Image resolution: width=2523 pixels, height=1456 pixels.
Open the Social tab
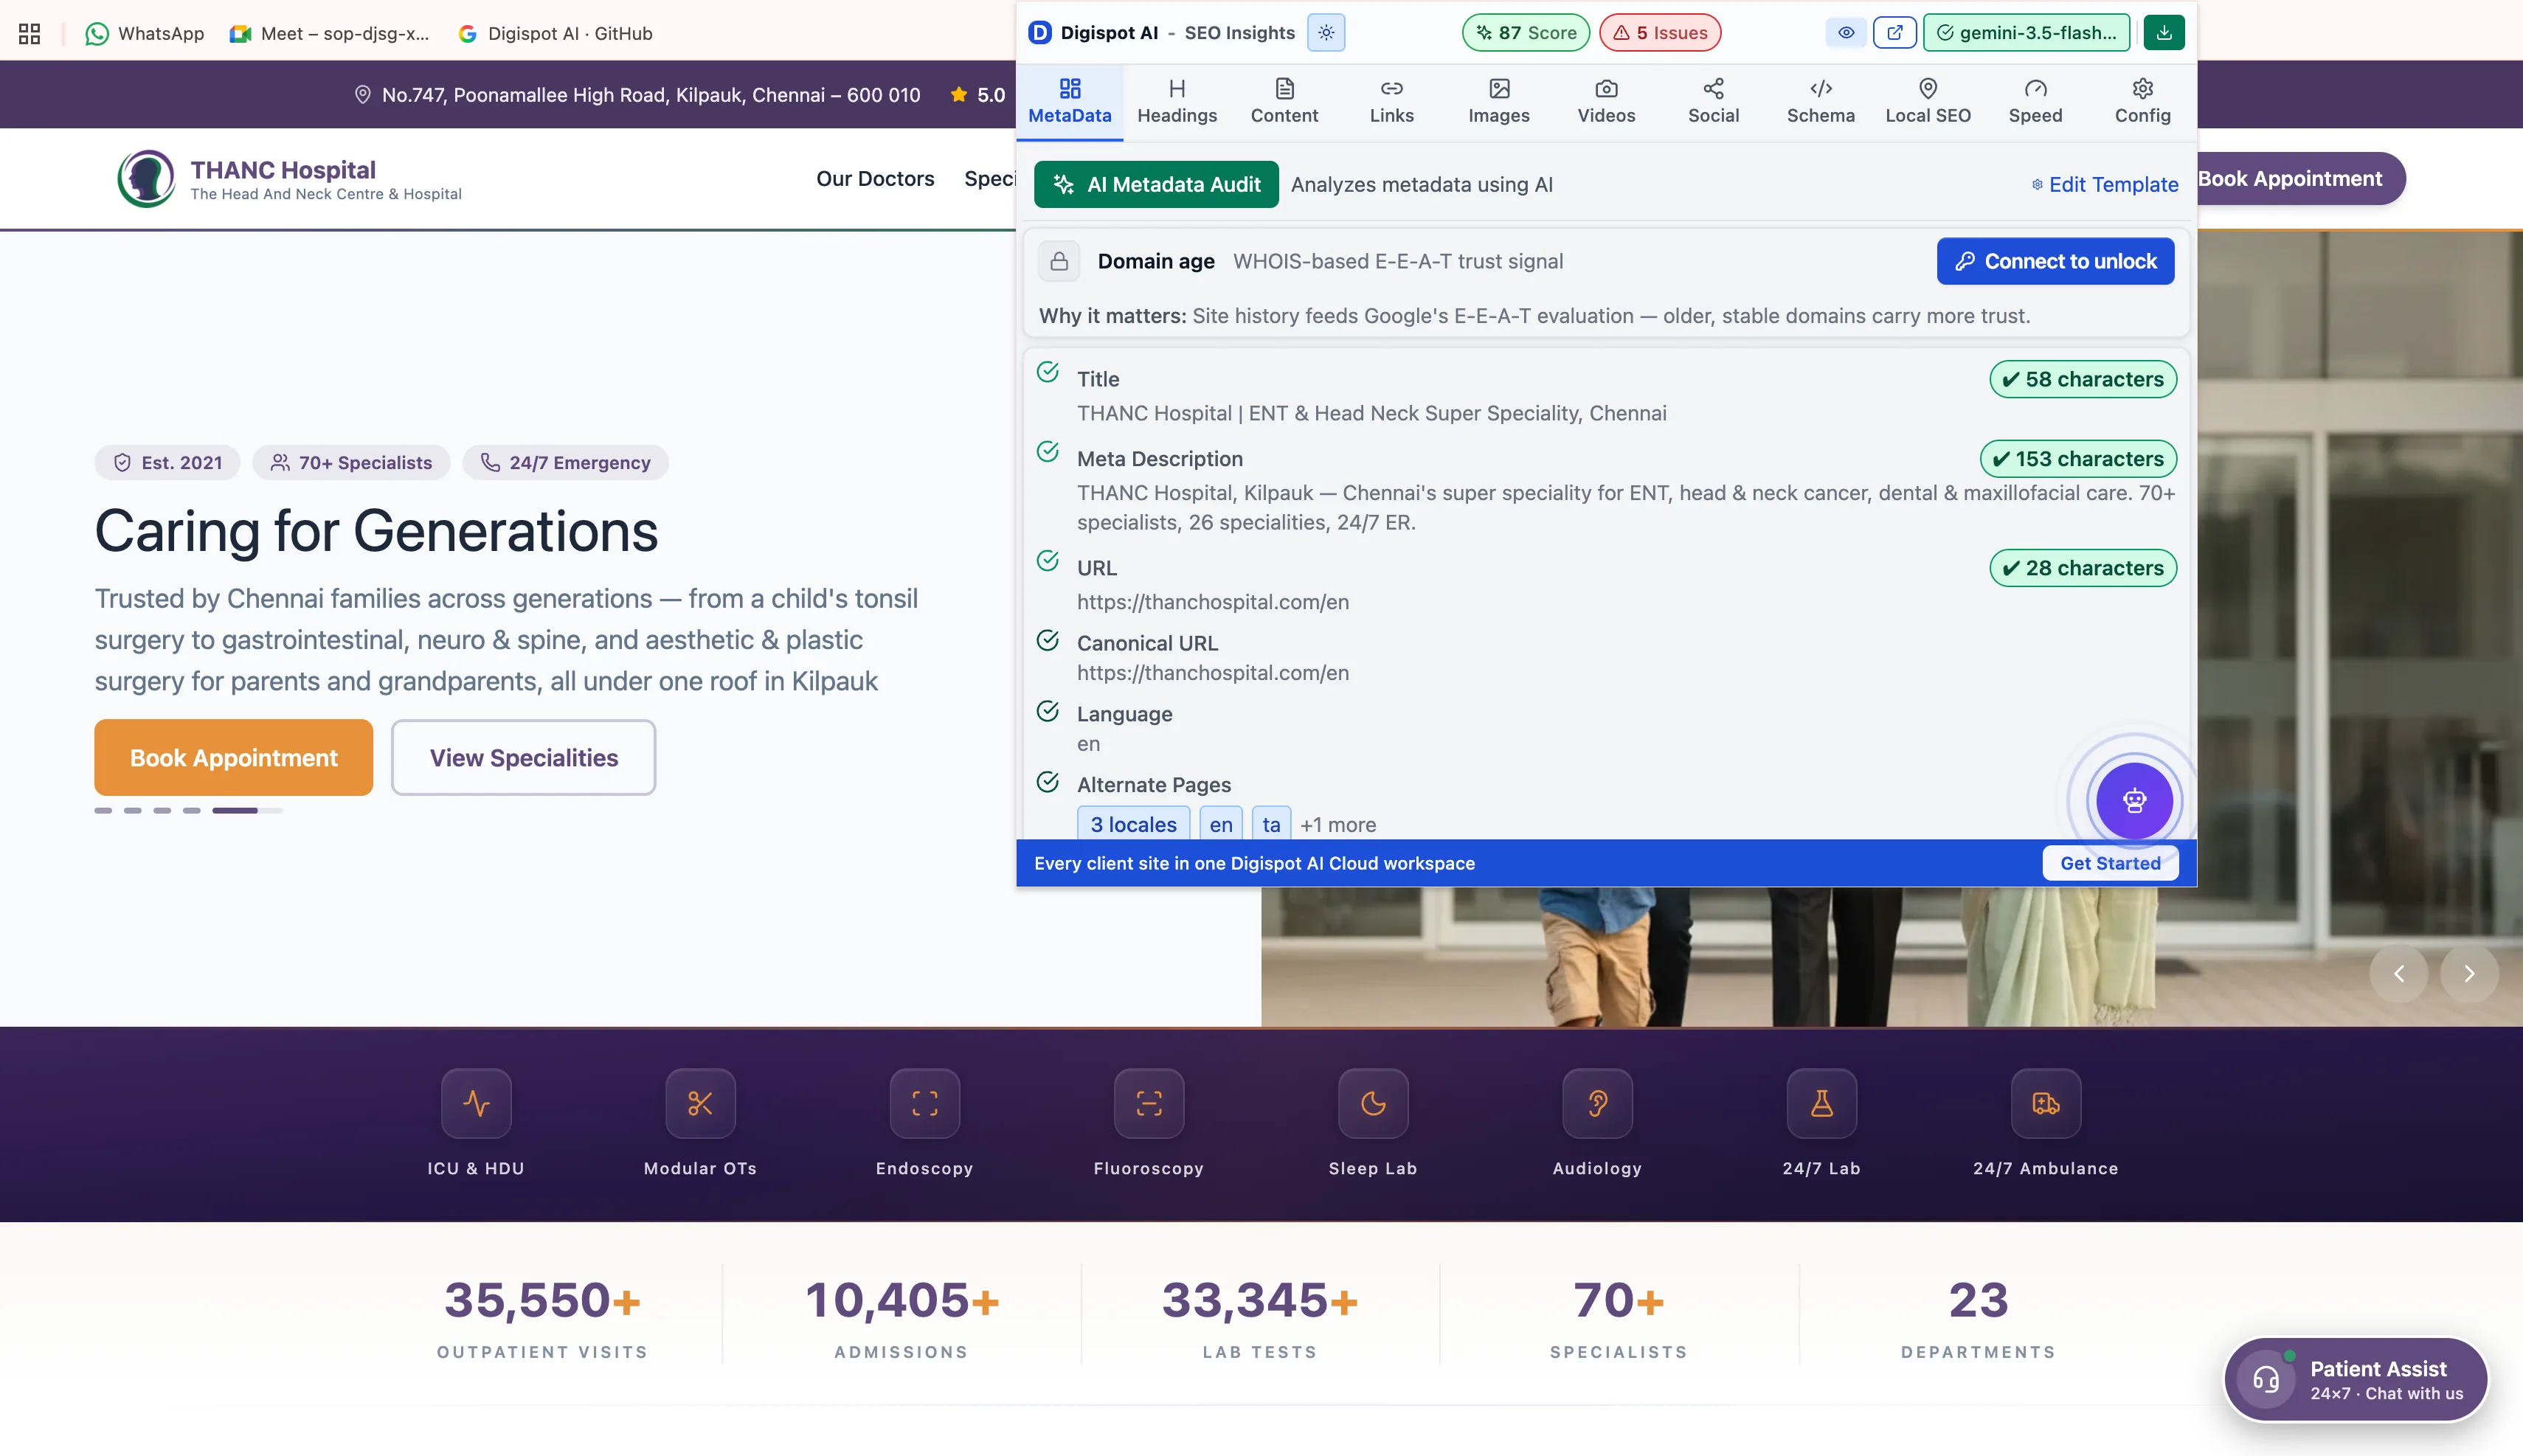[1713, 102]
